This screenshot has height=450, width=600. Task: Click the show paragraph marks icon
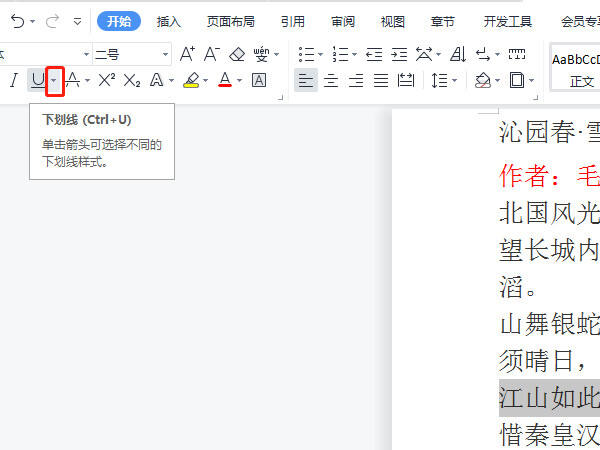pos(483,54)
